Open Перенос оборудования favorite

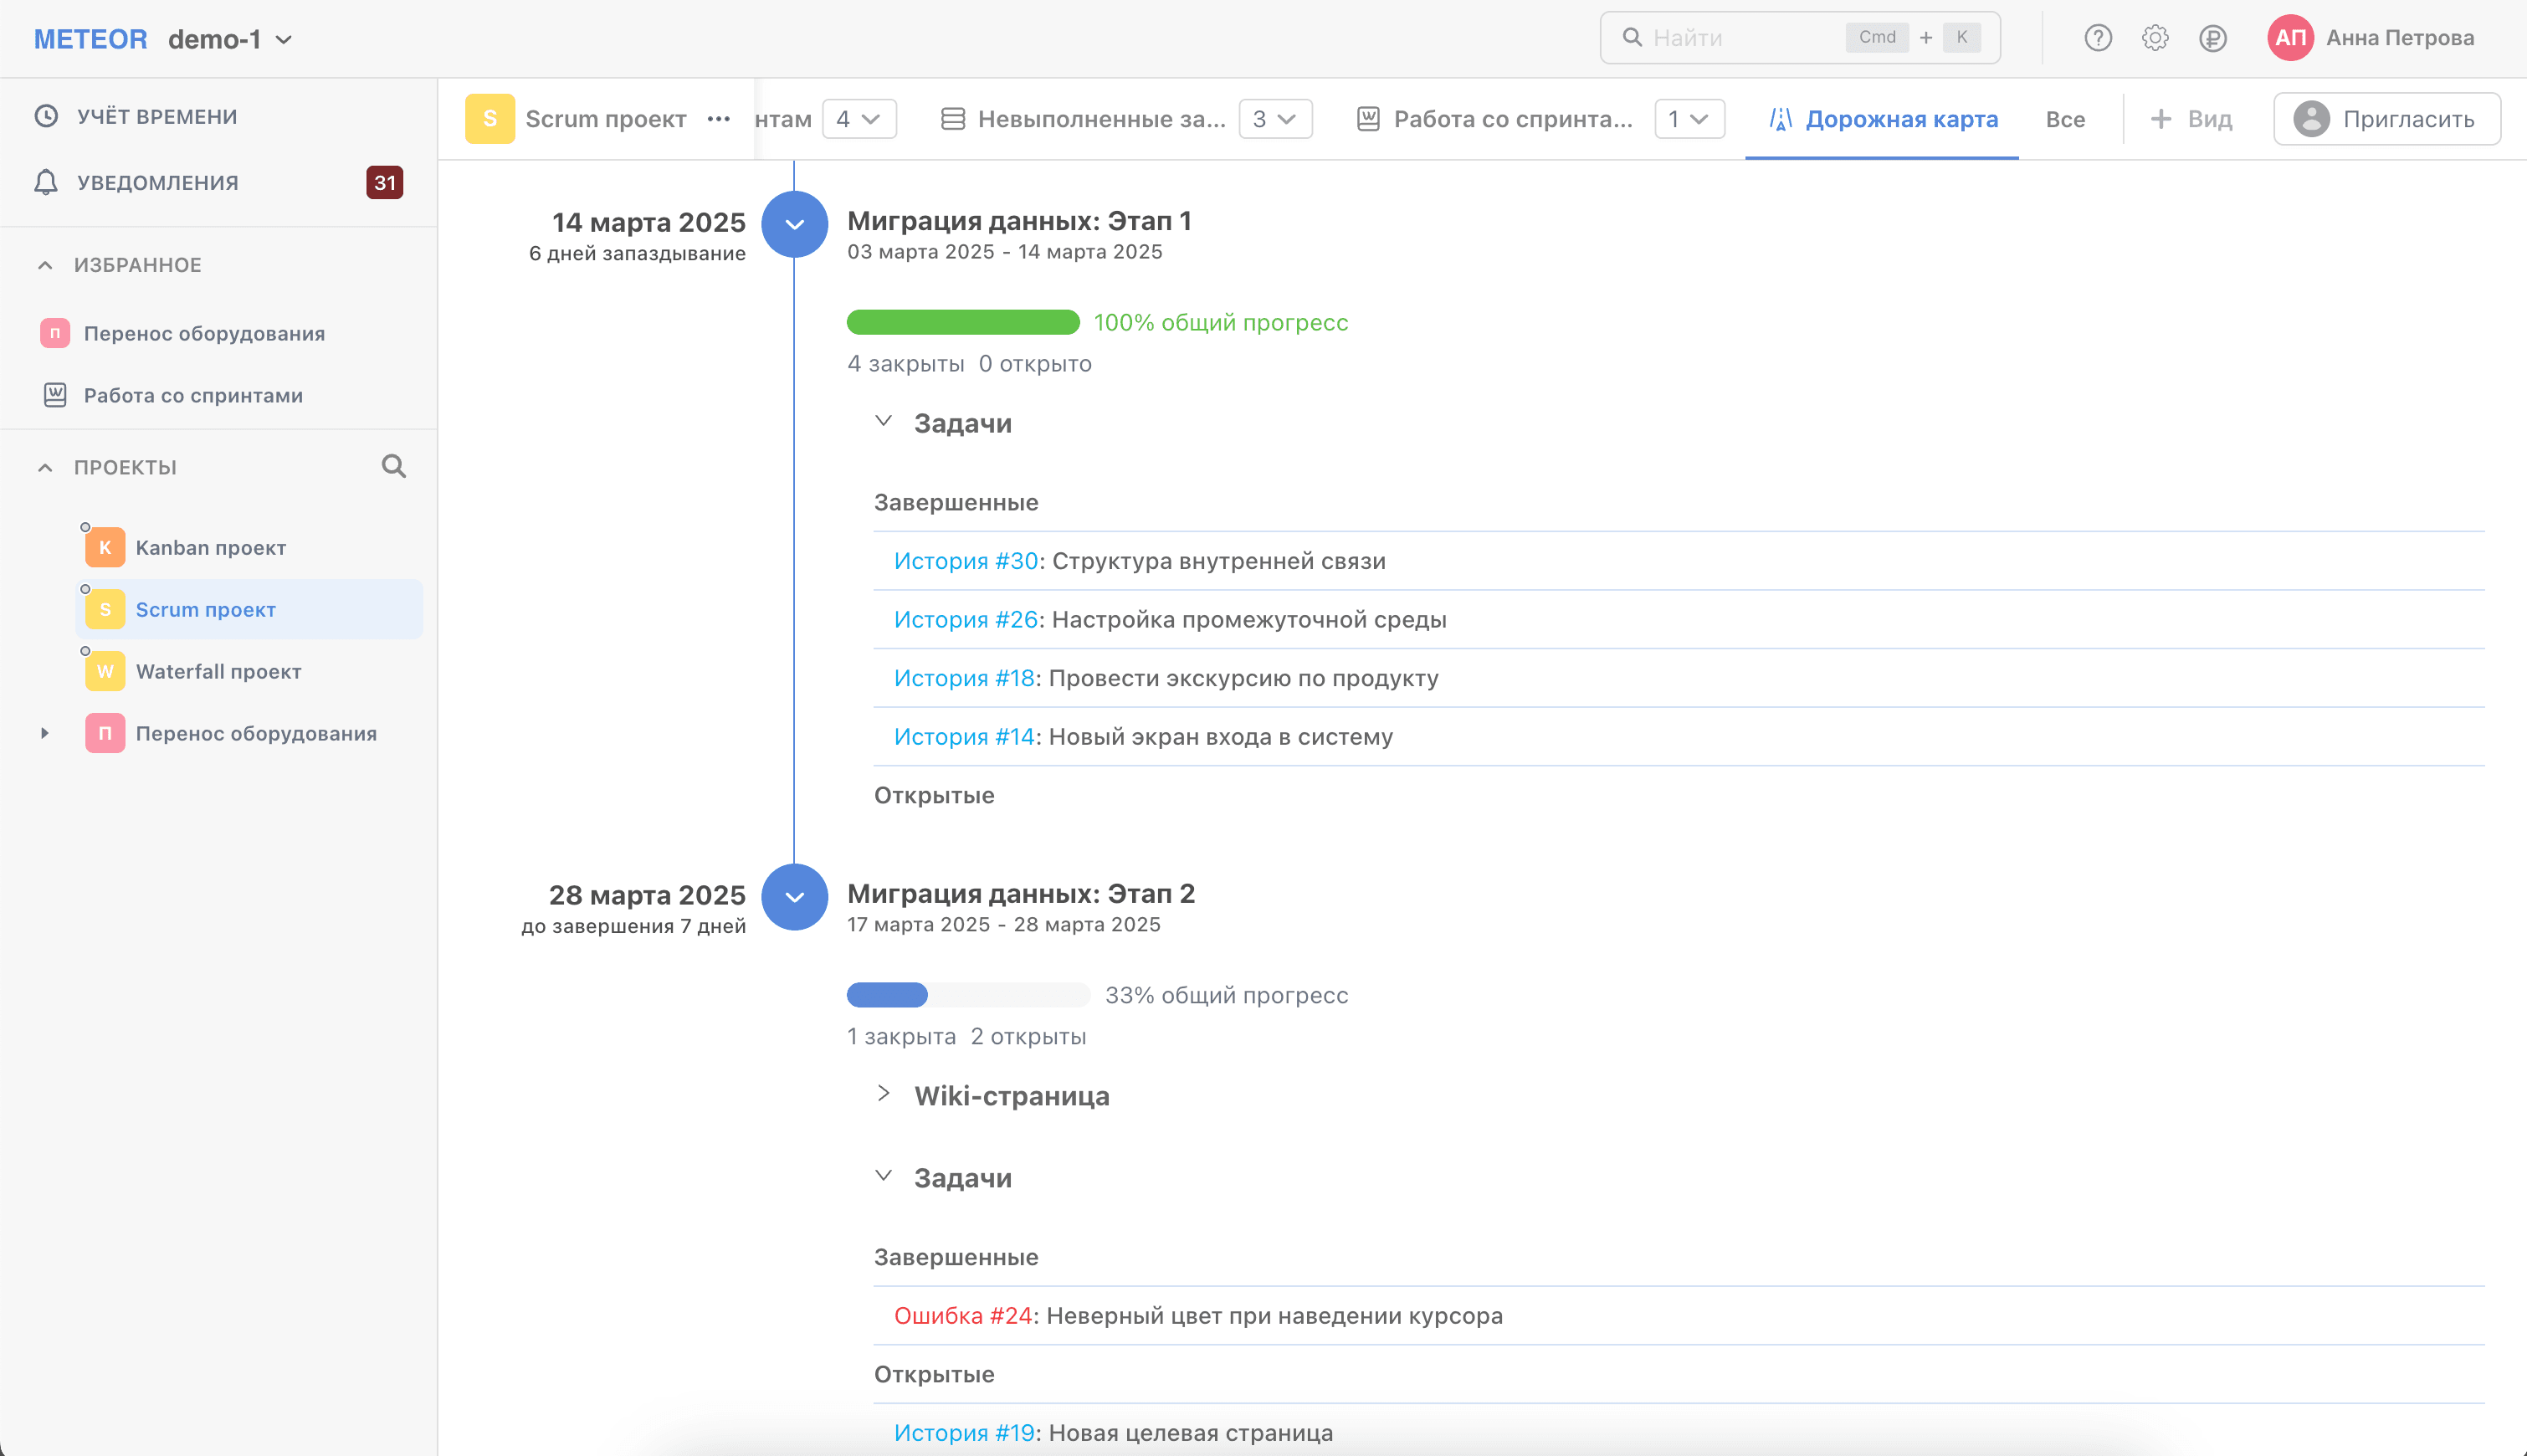click(204, 333)
